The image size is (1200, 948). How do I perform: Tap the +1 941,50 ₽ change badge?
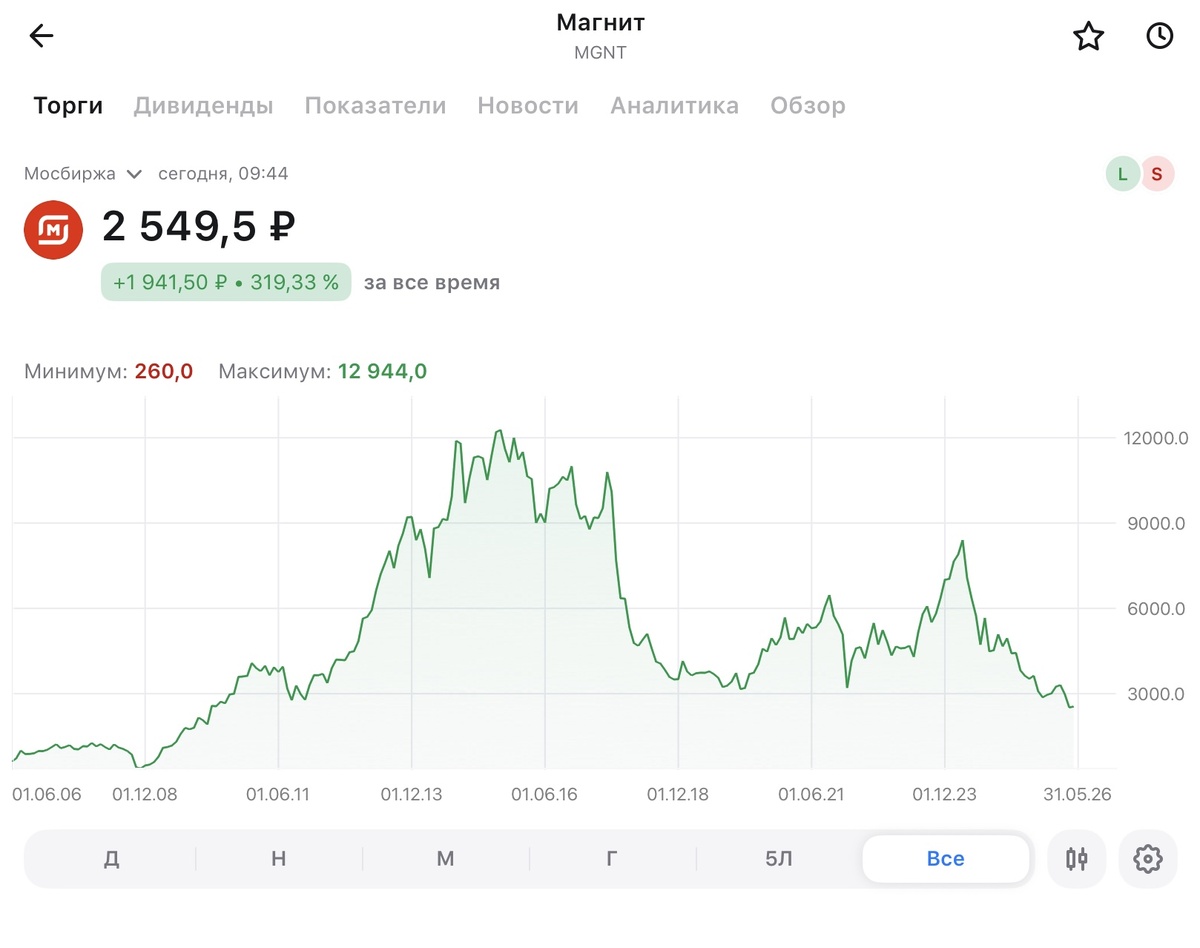point(226,283)
